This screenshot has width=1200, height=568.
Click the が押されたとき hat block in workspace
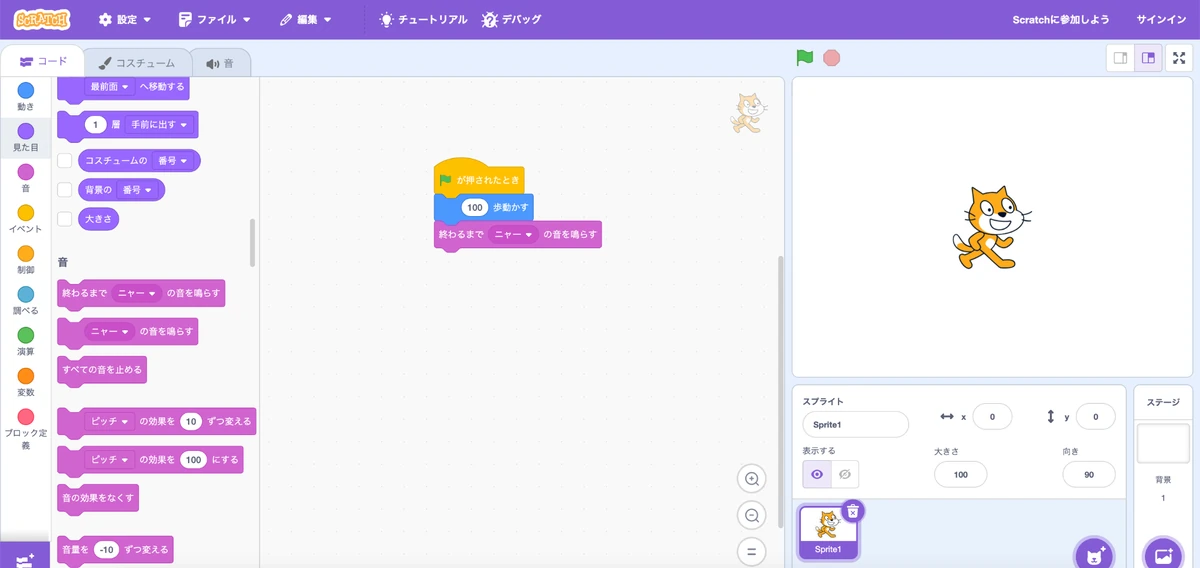pyautogui.click(x=479, y=178)
